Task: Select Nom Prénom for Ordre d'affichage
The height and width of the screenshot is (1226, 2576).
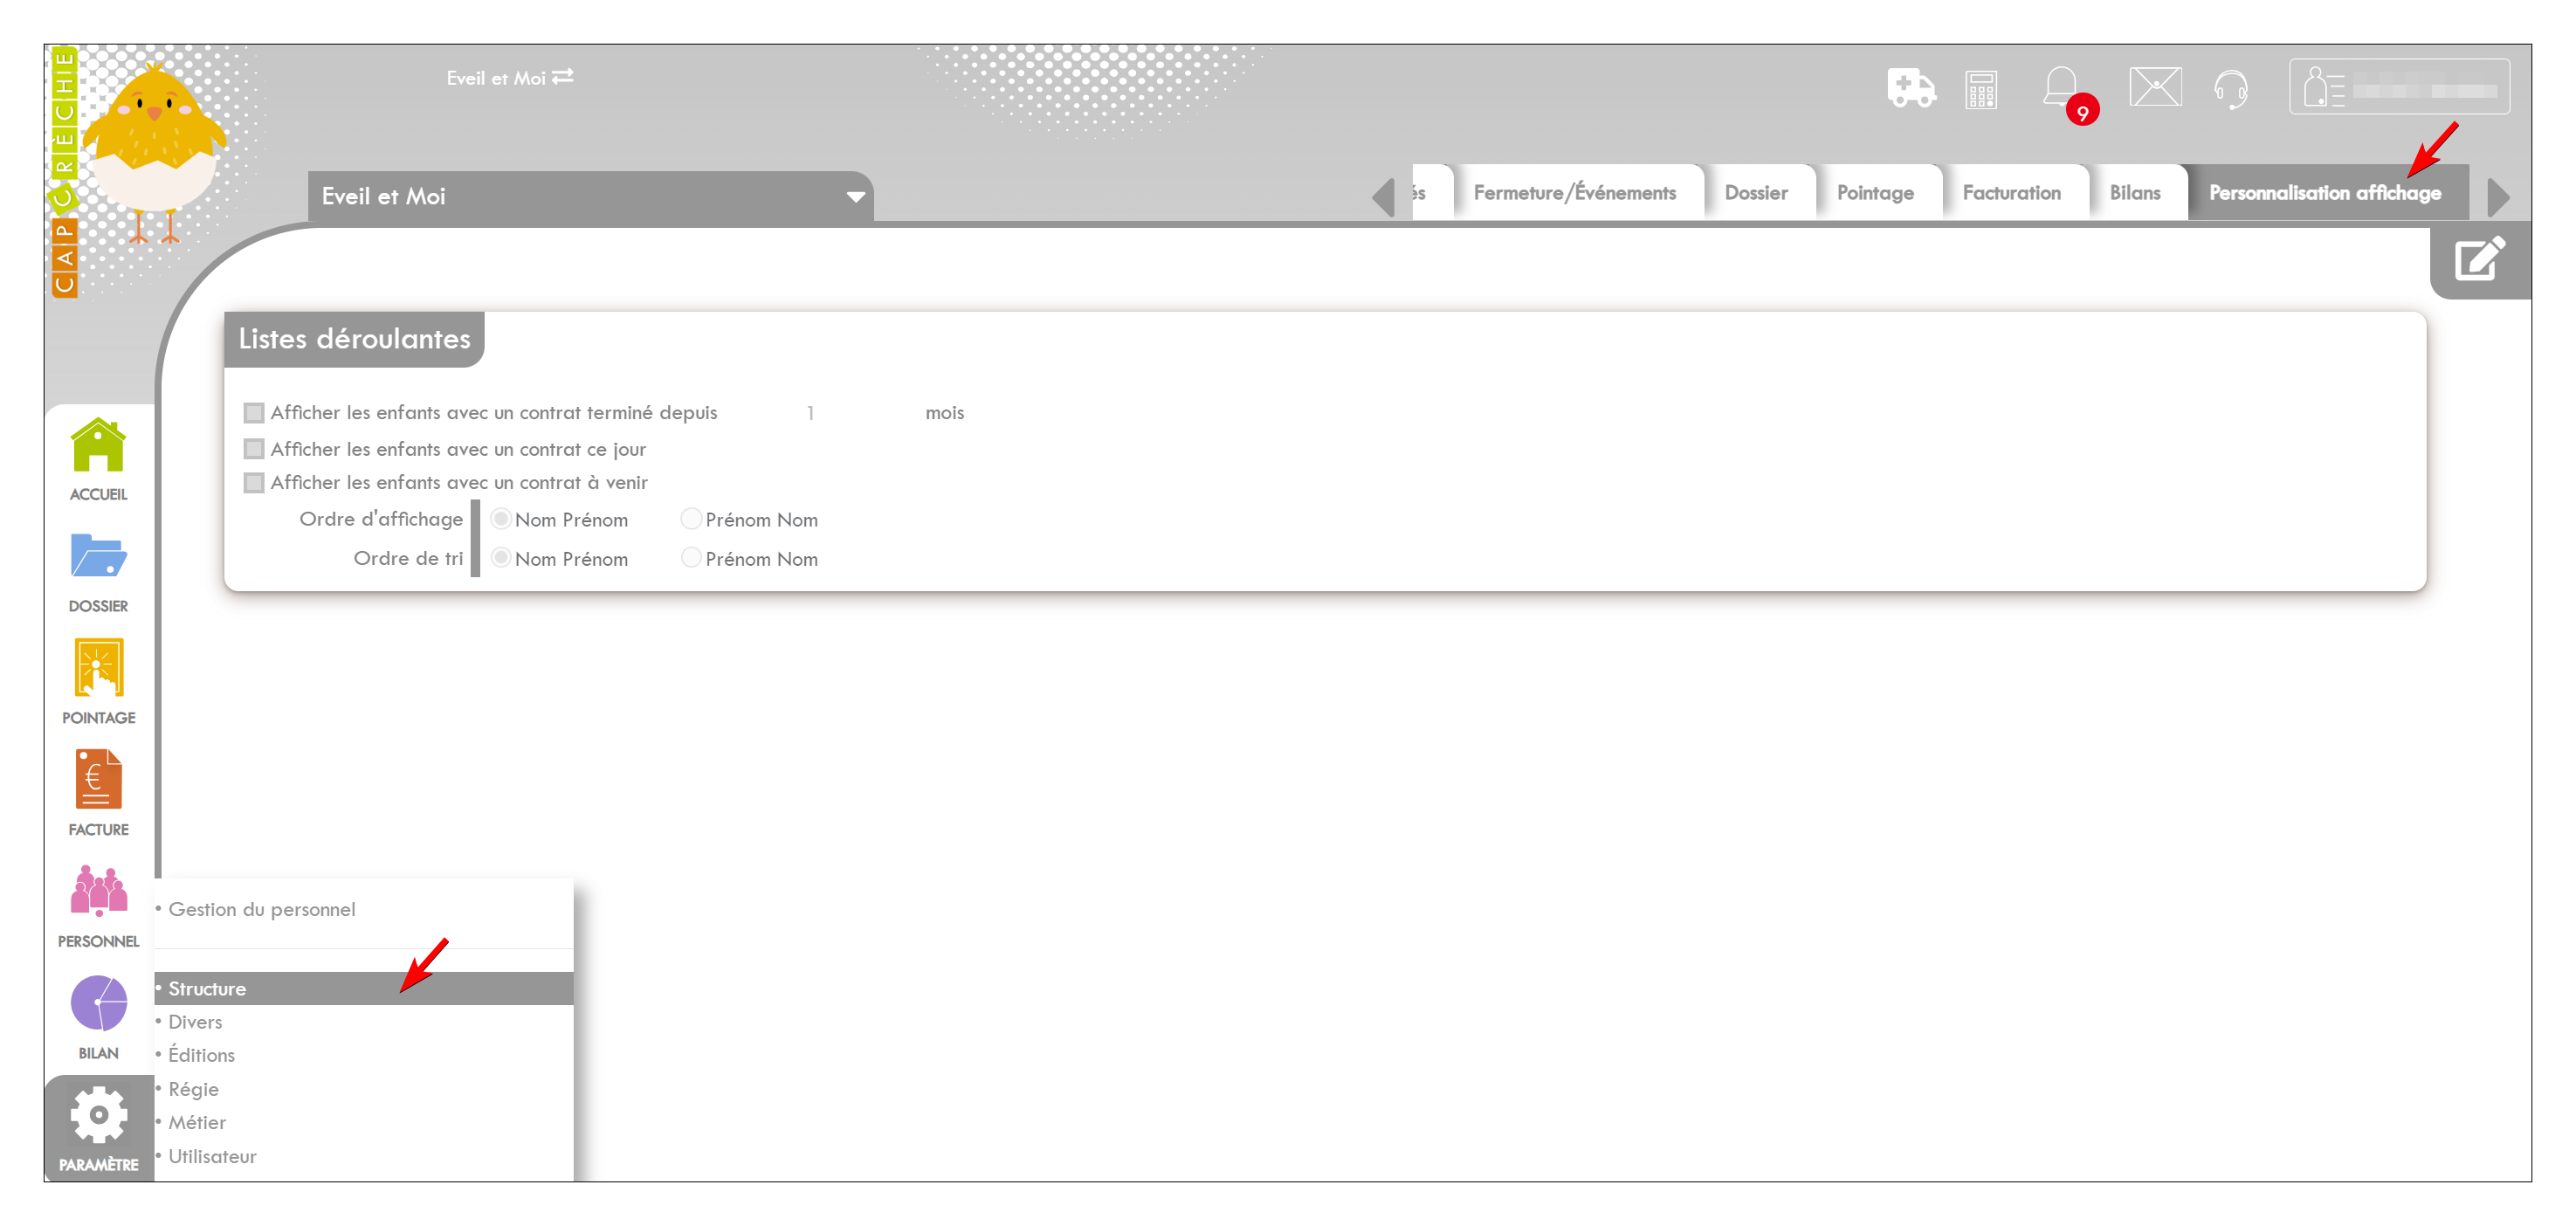Action: (501, 519)
